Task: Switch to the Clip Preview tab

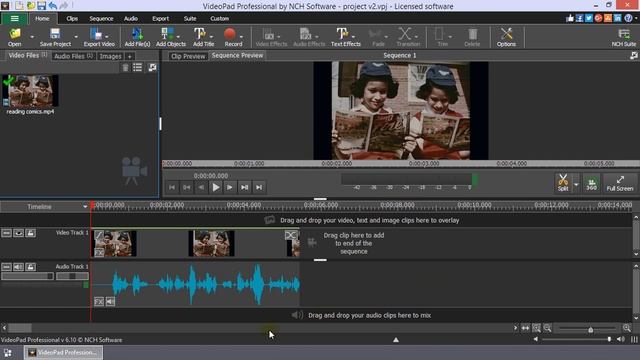Action: click(188, 56)
